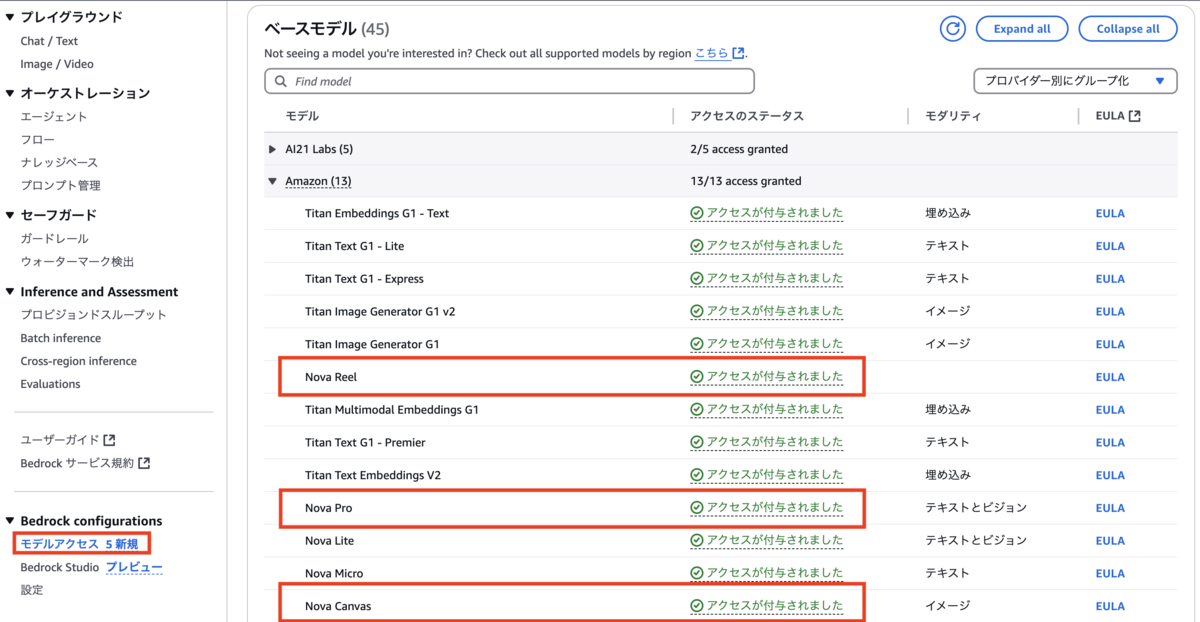The height and width of the screenshot is (622, 1200).
Task: Click external link icon beside ユーザーガイド
Action: click(110, 440)
